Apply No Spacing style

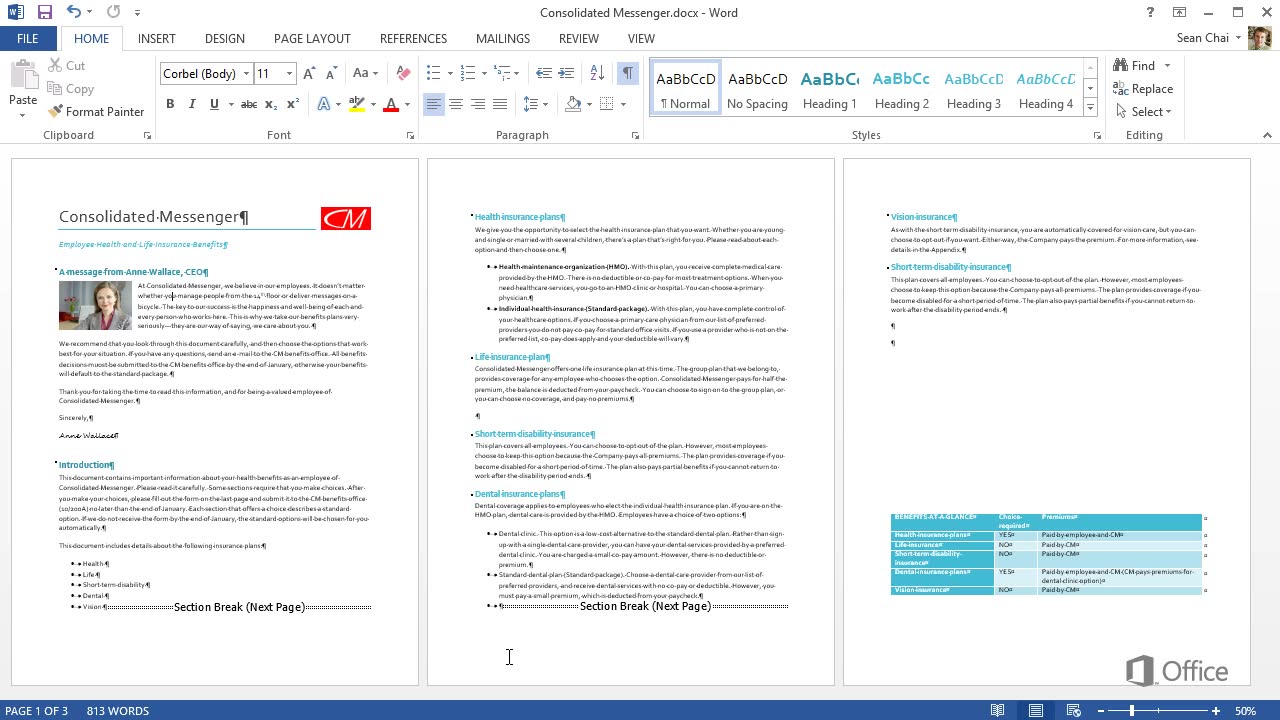[x=757, y=88]
